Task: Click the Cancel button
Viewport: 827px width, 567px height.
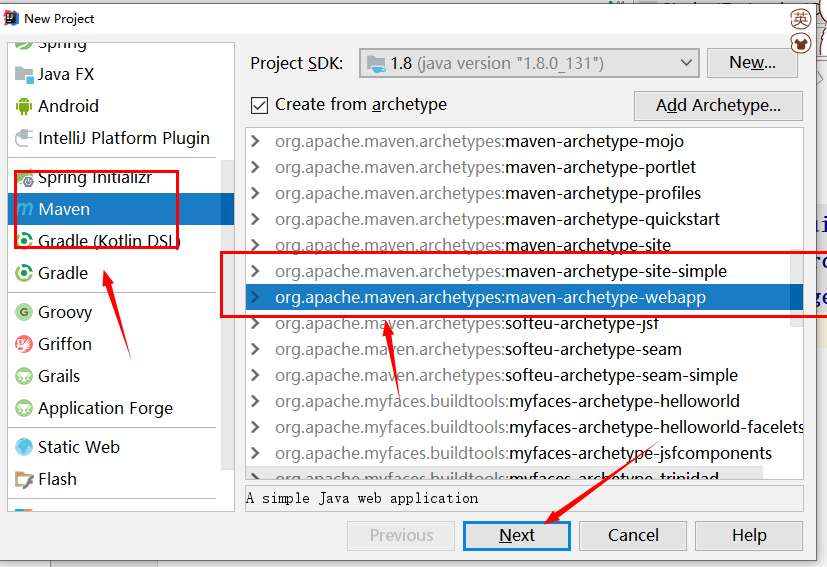Action: [633, 535]
